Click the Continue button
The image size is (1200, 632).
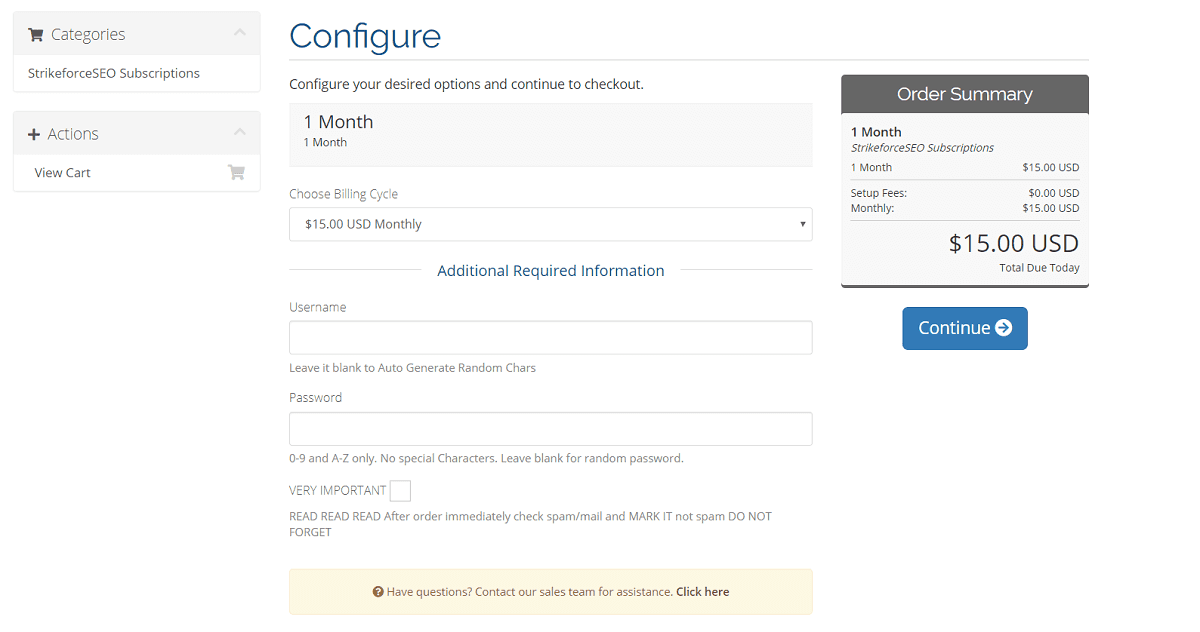pyautogui.click(x=965, y=328)
